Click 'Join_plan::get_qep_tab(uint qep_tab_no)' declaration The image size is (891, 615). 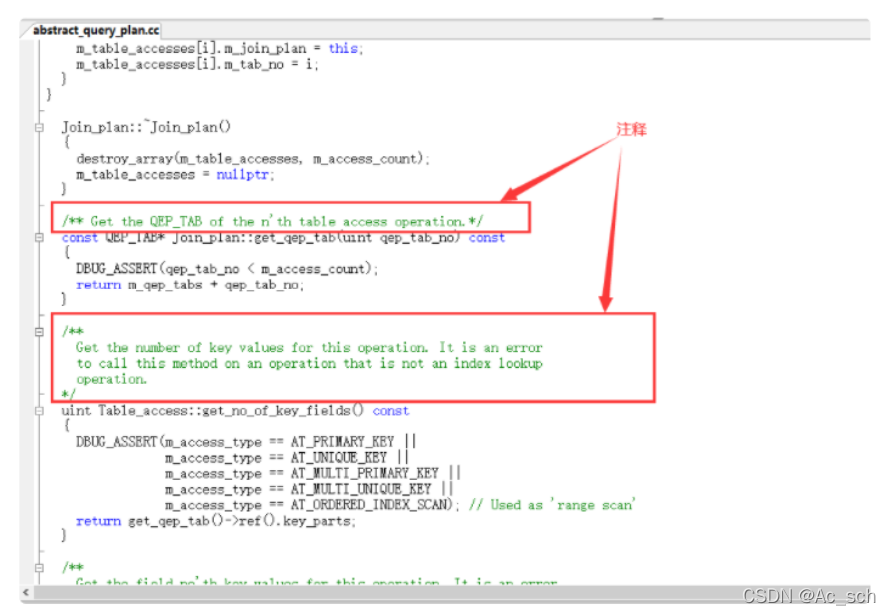[x=316, y=238]
